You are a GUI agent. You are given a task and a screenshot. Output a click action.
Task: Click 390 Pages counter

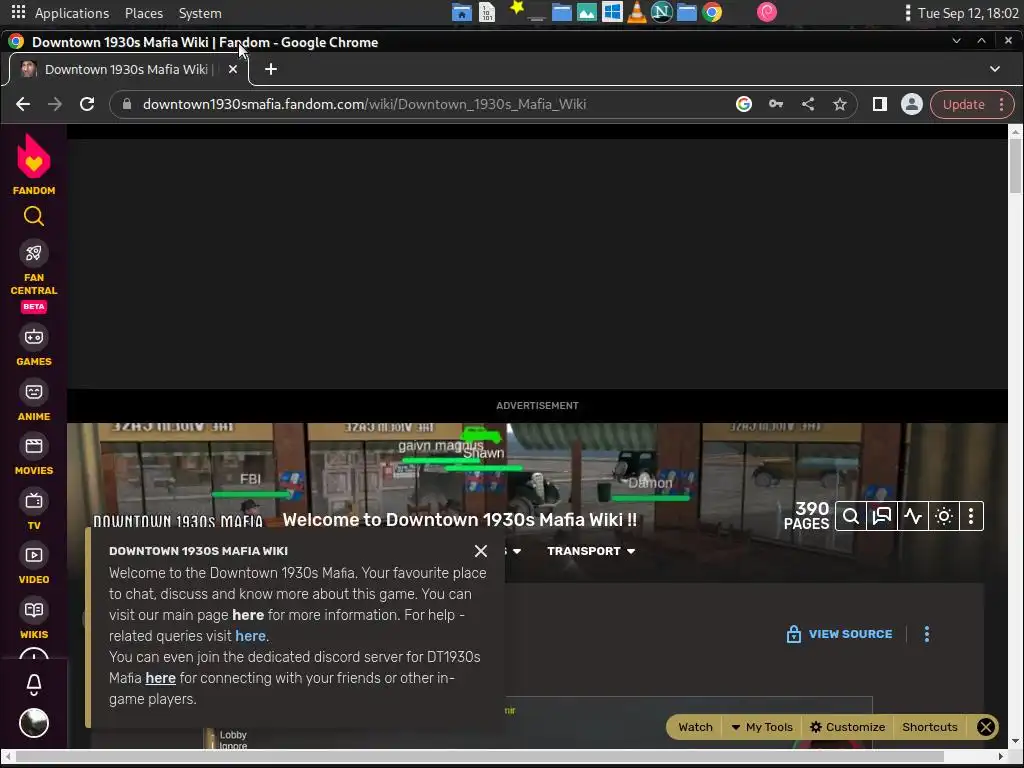[807, 516]
